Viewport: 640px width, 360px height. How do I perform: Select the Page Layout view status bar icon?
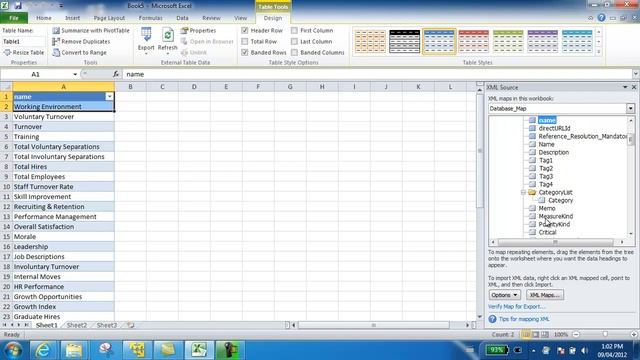click(x=536, y=335)
